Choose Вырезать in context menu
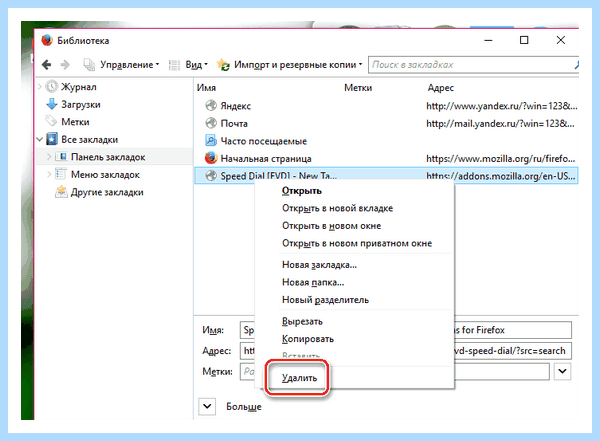The height and width of the screenshot is (441, 600). pos(355,322)
